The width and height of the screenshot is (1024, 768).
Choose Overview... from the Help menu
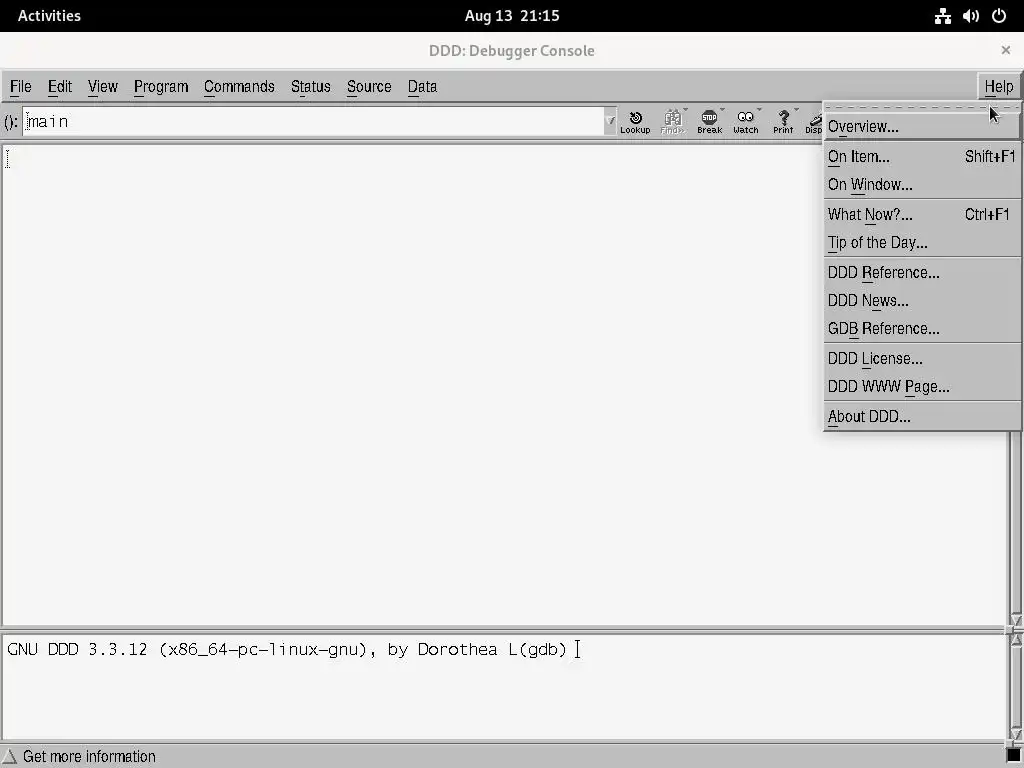[x=922, y=127]
